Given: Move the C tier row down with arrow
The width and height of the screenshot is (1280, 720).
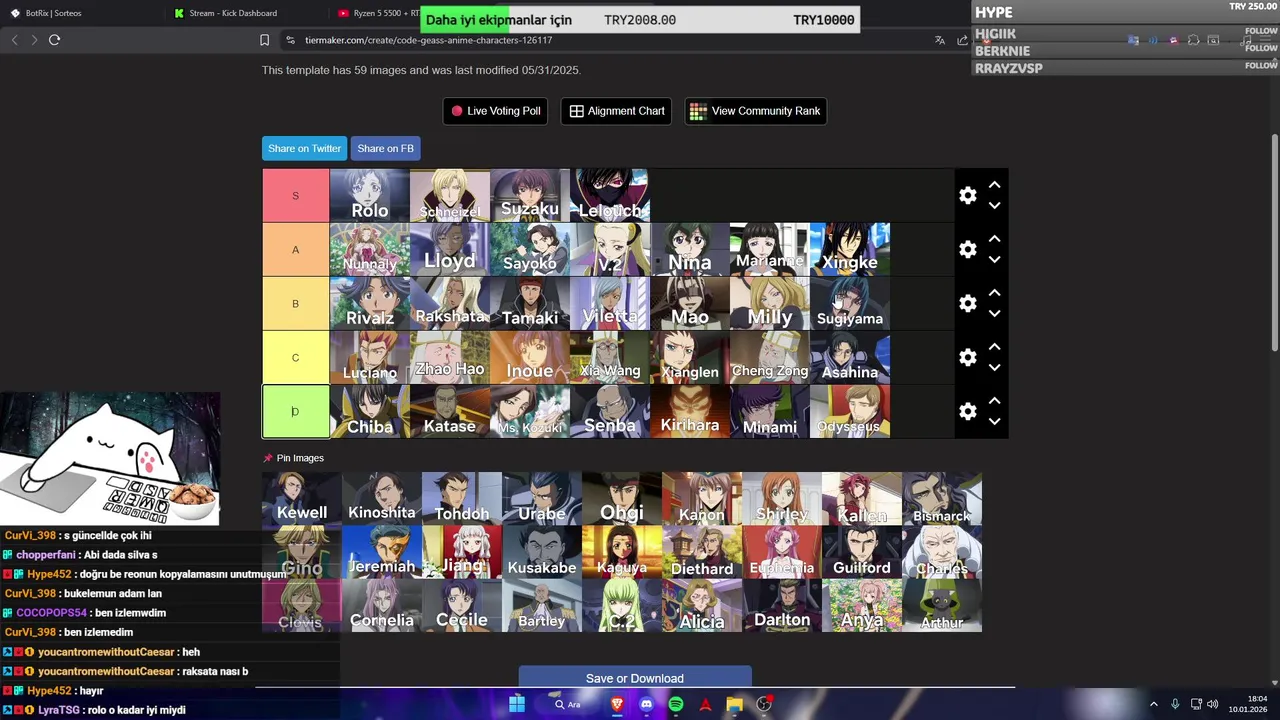Looking at the screenshot, I should pos(994,368).
